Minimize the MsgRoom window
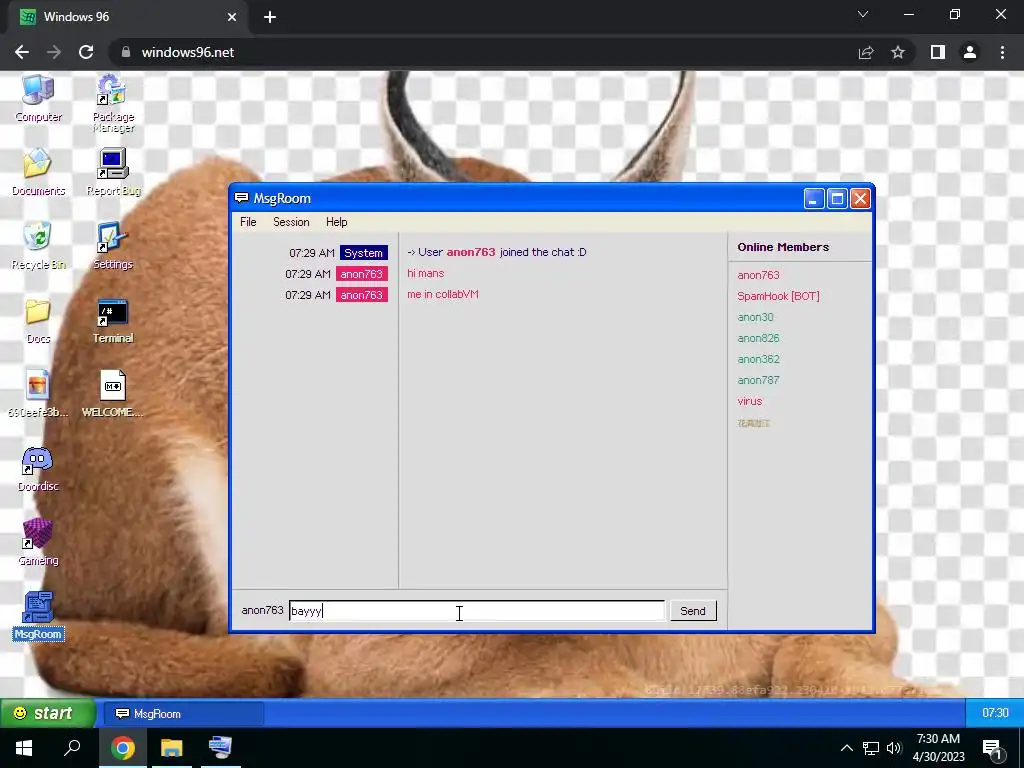 tap(814, 199)
